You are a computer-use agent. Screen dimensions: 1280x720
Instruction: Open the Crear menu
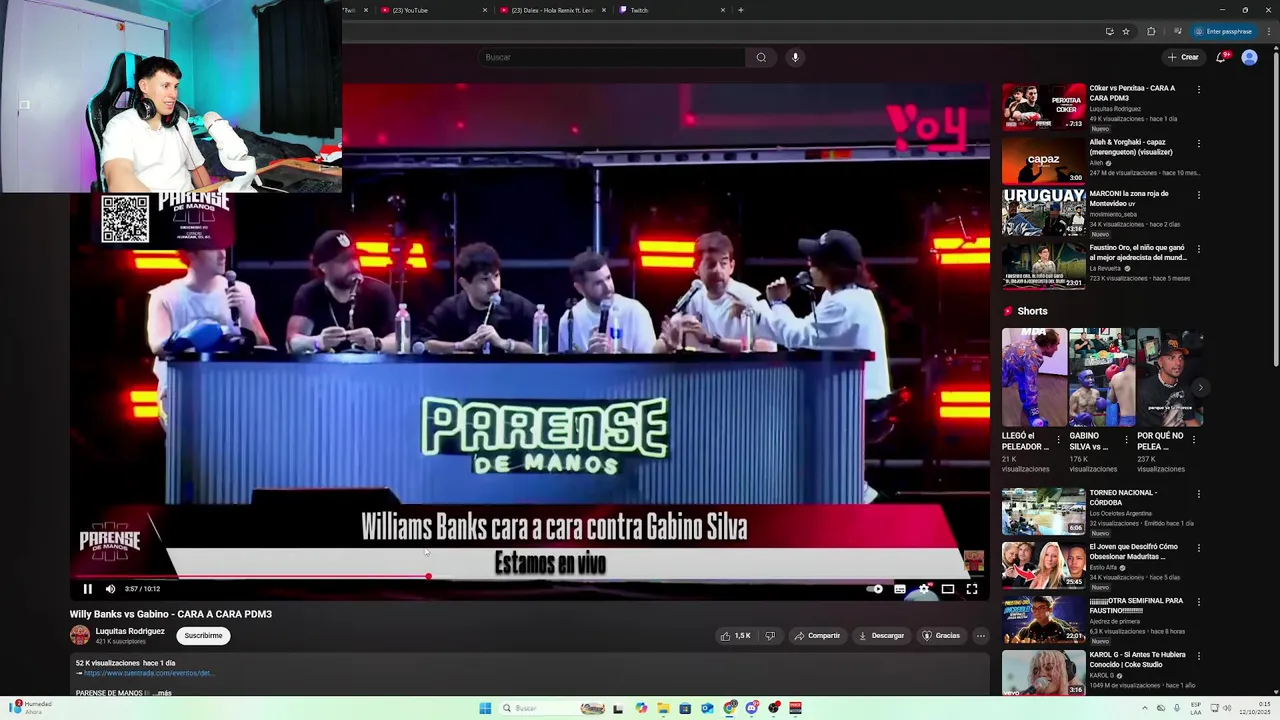1183,57
